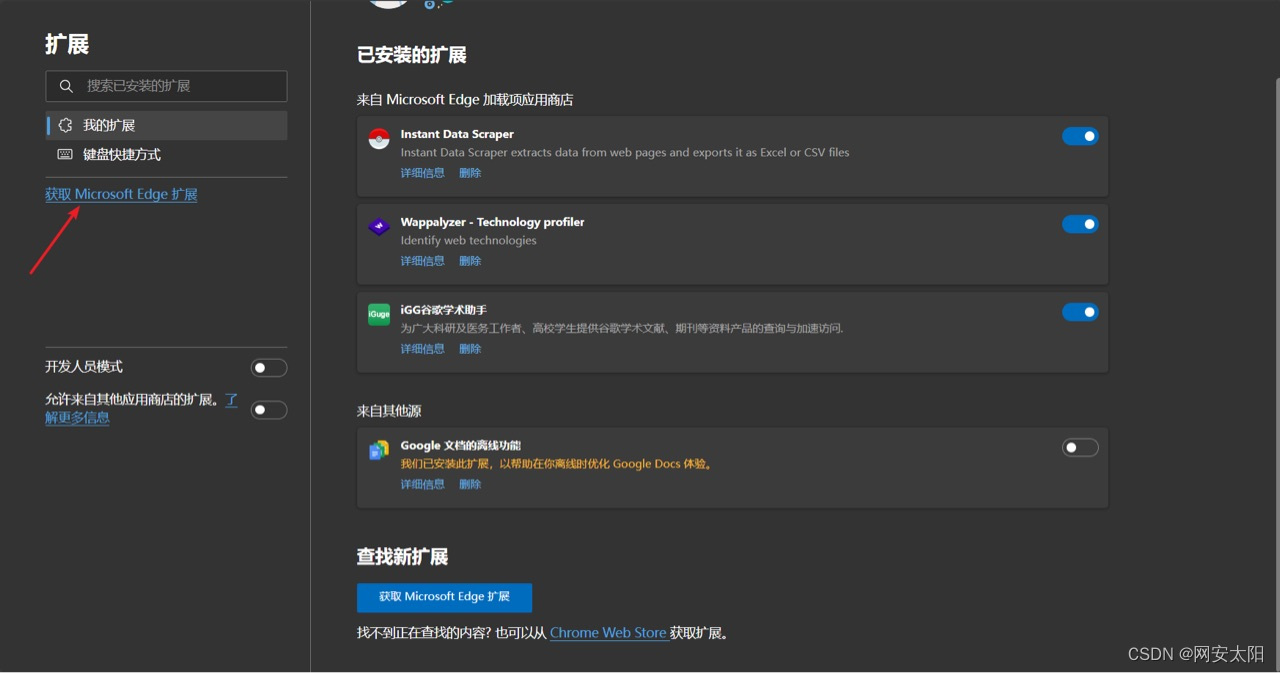
Task: Click the iGG谷歌学术助手 title text
Action: (x=444, y=310)
